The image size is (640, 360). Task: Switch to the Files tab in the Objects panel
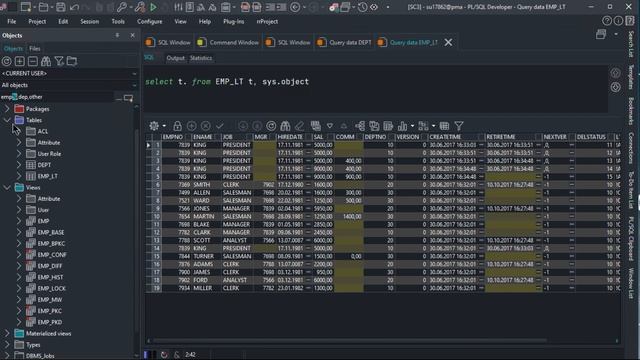click(x=35, y=49)
